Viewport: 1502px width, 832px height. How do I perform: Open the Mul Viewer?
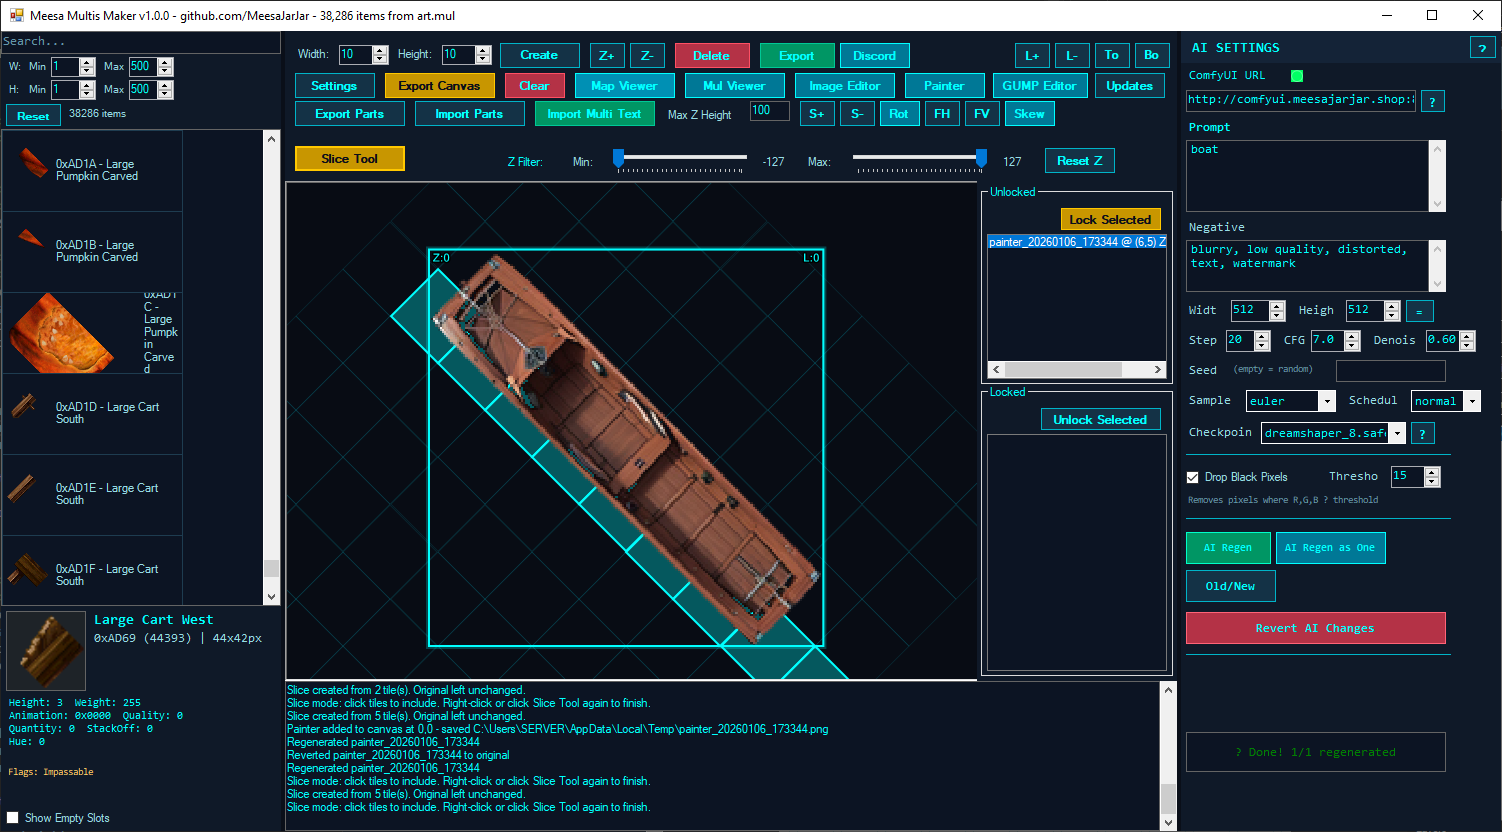tap(734, 86)
